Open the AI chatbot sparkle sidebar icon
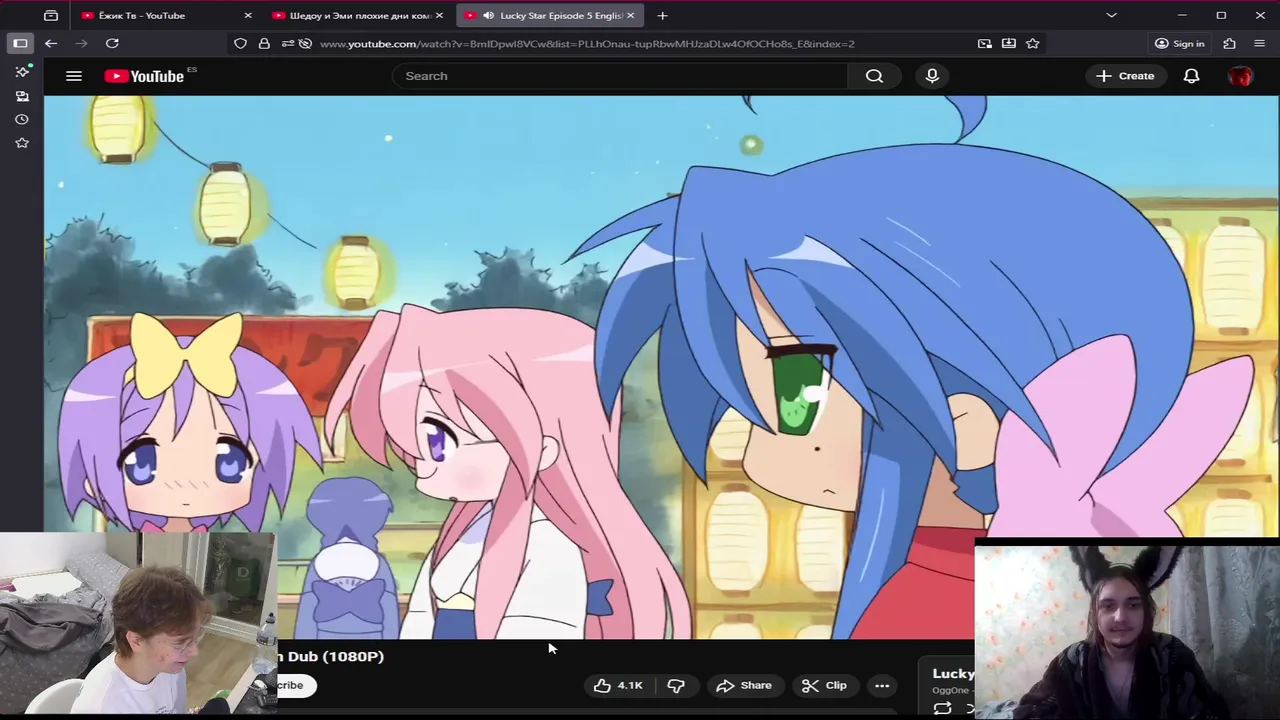The height and width of the screenshot is (720, 1280). (x=22, y=72)
